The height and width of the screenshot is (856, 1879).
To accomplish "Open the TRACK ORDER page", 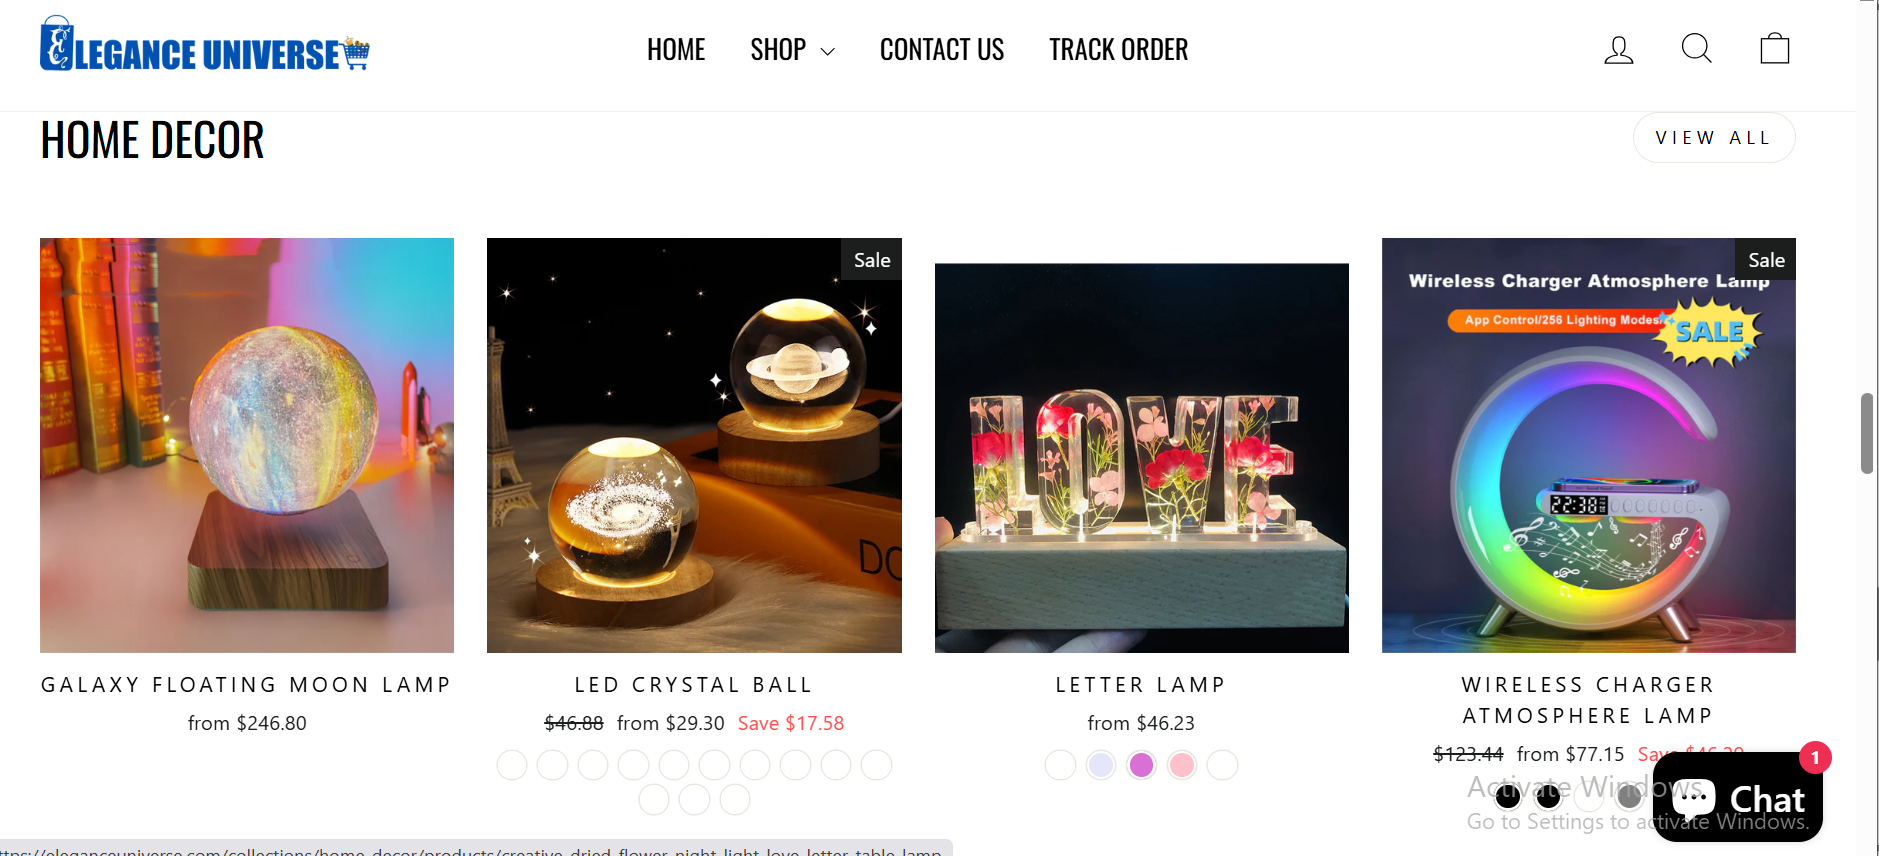I will pos(1118,50).
